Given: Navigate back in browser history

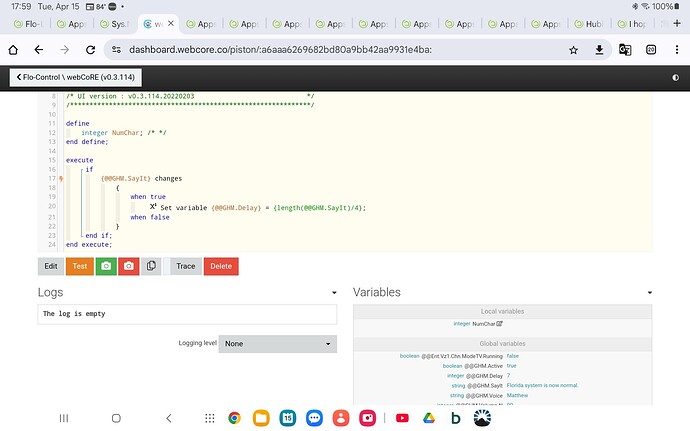Looking at the screenshot, I should click(x=39, y=50).
